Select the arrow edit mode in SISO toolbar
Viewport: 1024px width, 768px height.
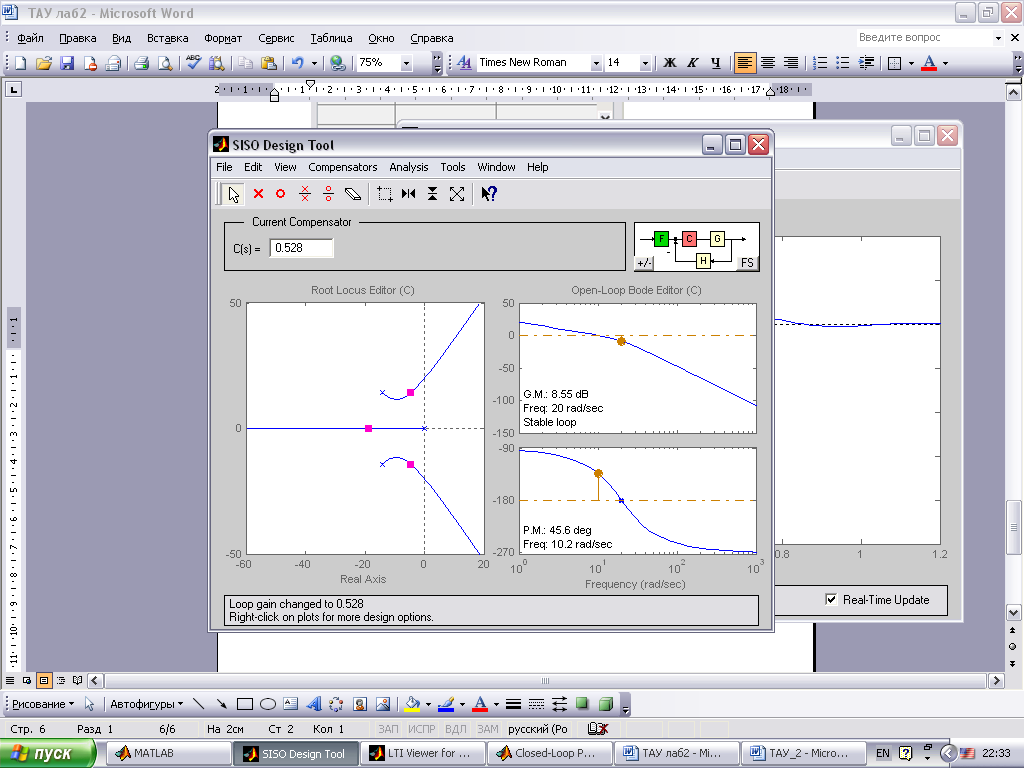(233, 194)
